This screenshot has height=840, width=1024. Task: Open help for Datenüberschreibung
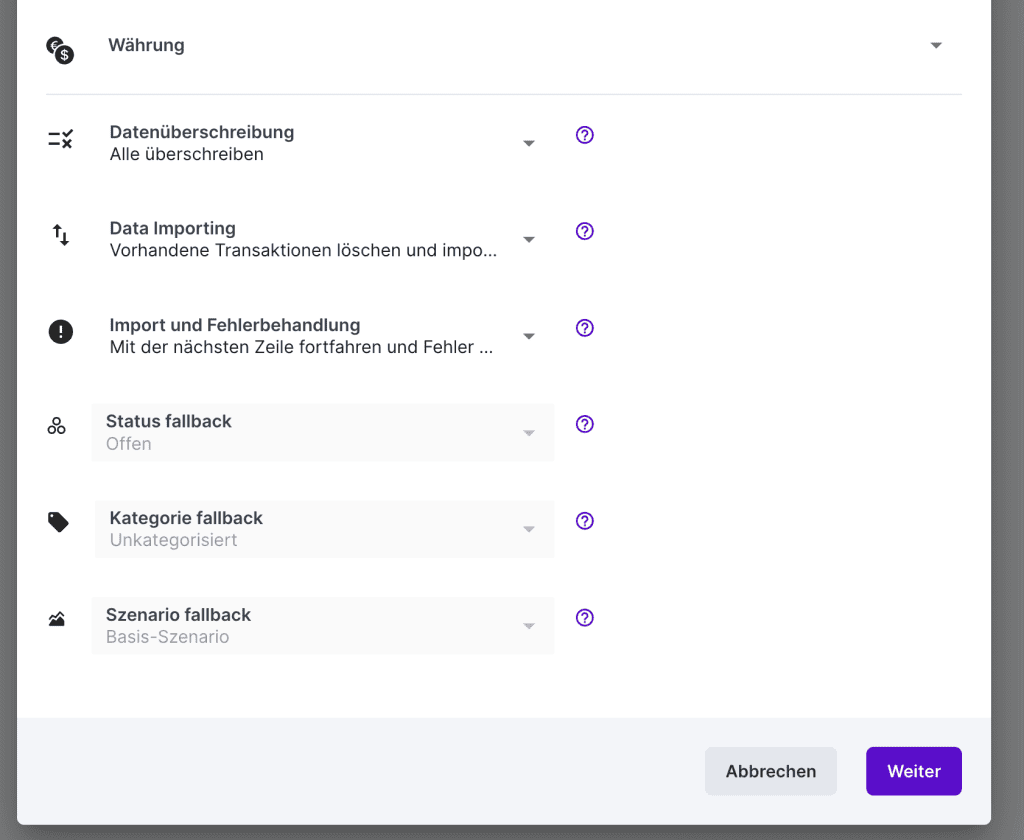coord(585,135)
